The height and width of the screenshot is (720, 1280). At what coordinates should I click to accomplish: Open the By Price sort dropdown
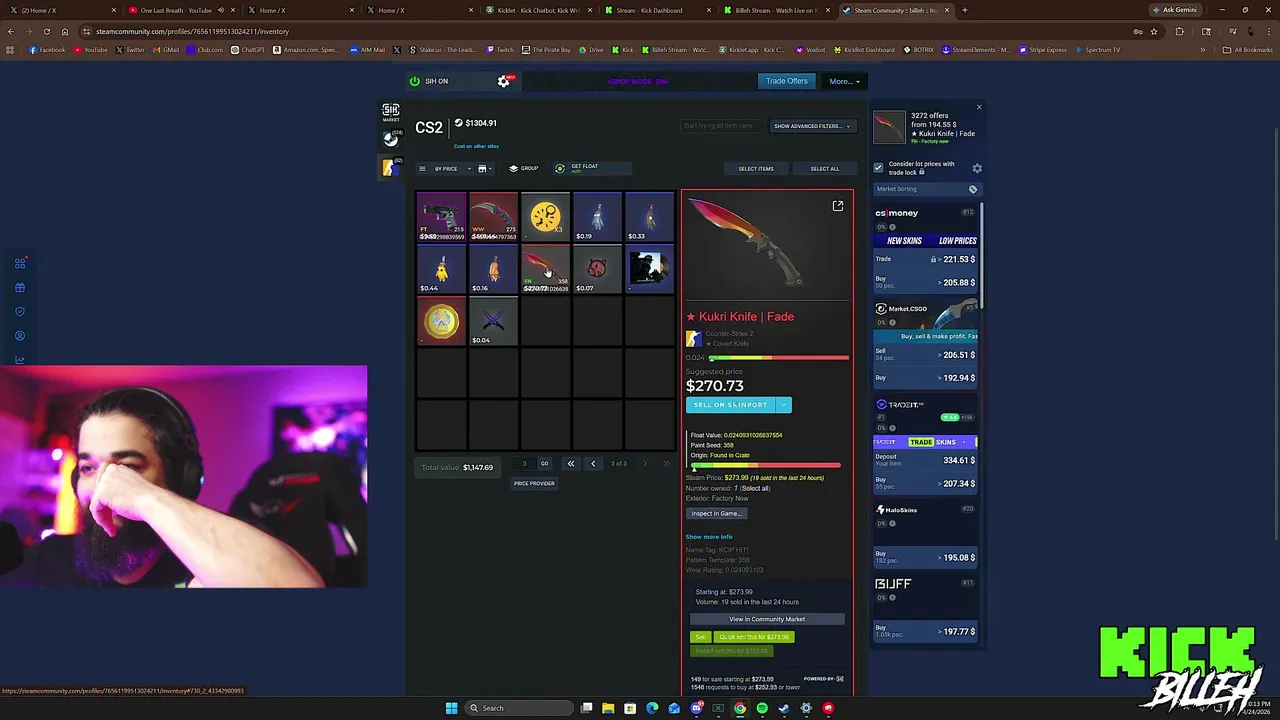point(444,168)
